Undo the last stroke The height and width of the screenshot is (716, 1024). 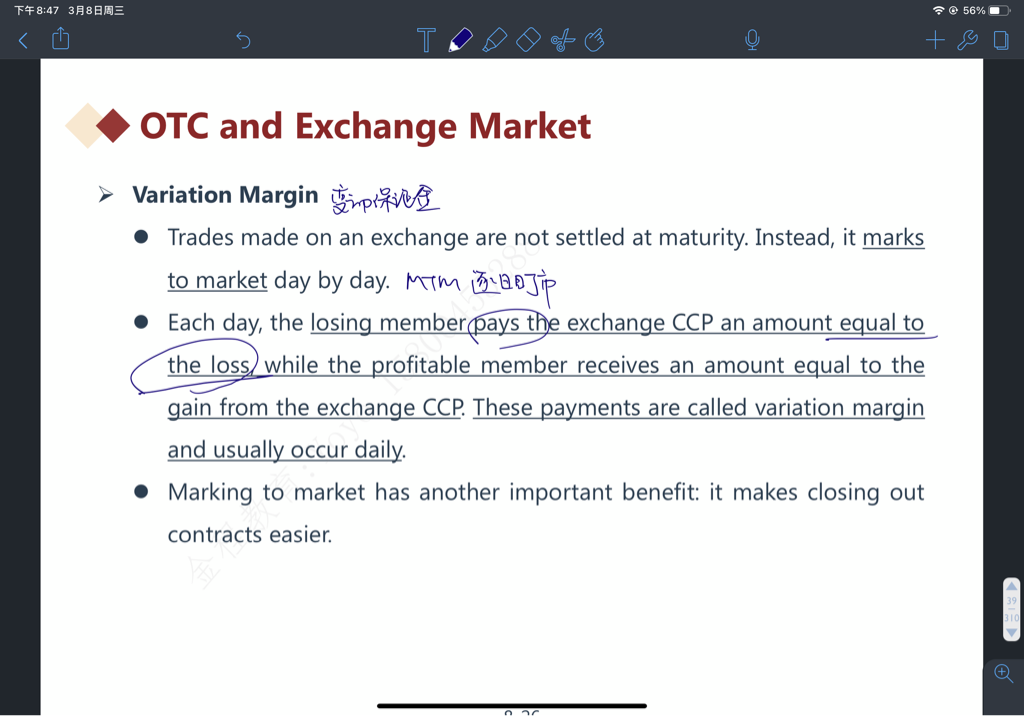click(243, 40)
